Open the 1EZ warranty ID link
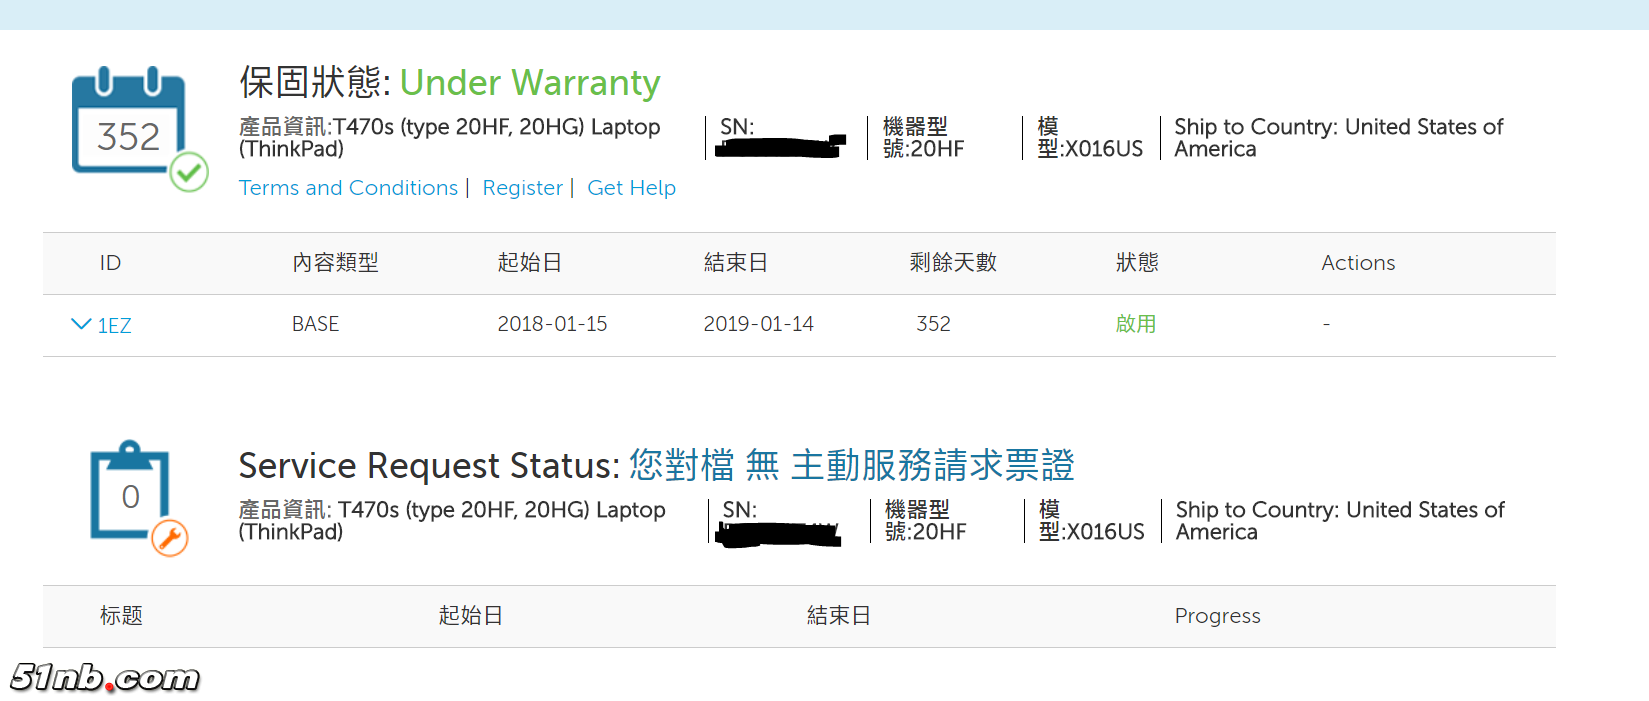This screenshot has width=1649, height=701. pos(114,325)
